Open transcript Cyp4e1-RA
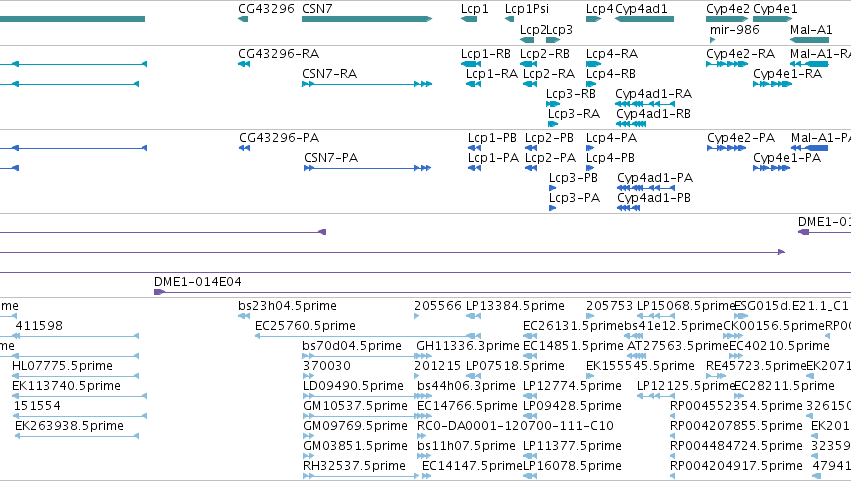 pyautogui.click(x=788, y=74)
